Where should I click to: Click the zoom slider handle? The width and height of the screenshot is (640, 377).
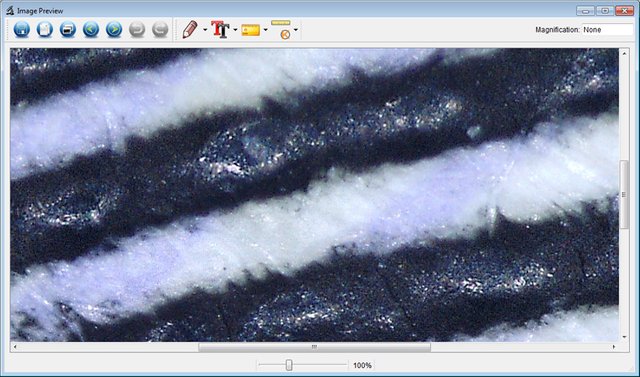click(x=289, y=365)
